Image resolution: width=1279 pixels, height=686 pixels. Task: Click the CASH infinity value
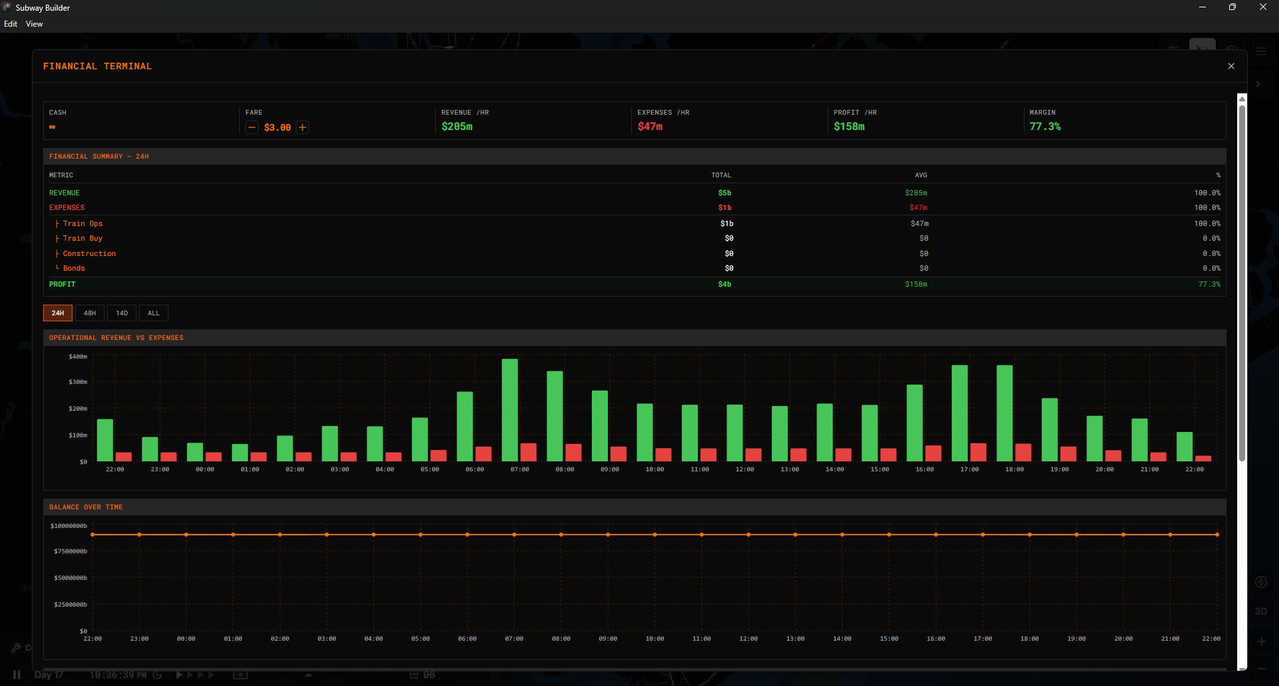[x=52, y=127]
